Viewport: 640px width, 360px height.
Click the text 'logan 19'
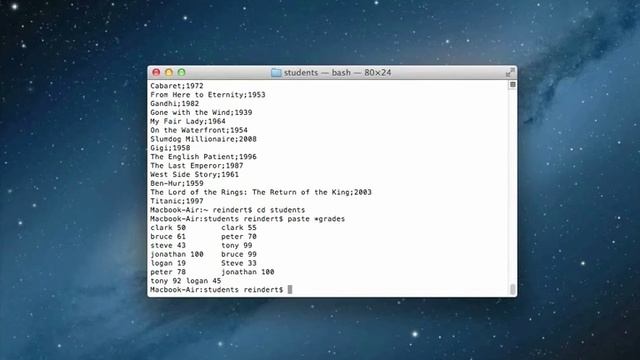[168, 263]
